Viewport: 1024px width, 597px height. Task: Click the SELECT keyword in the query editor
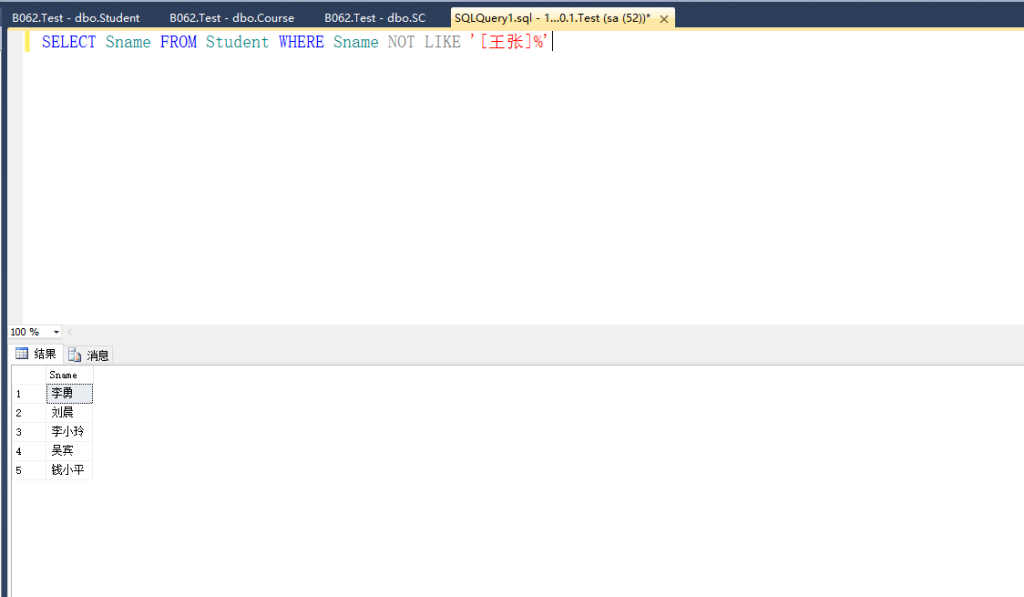(x=68, y=42)
